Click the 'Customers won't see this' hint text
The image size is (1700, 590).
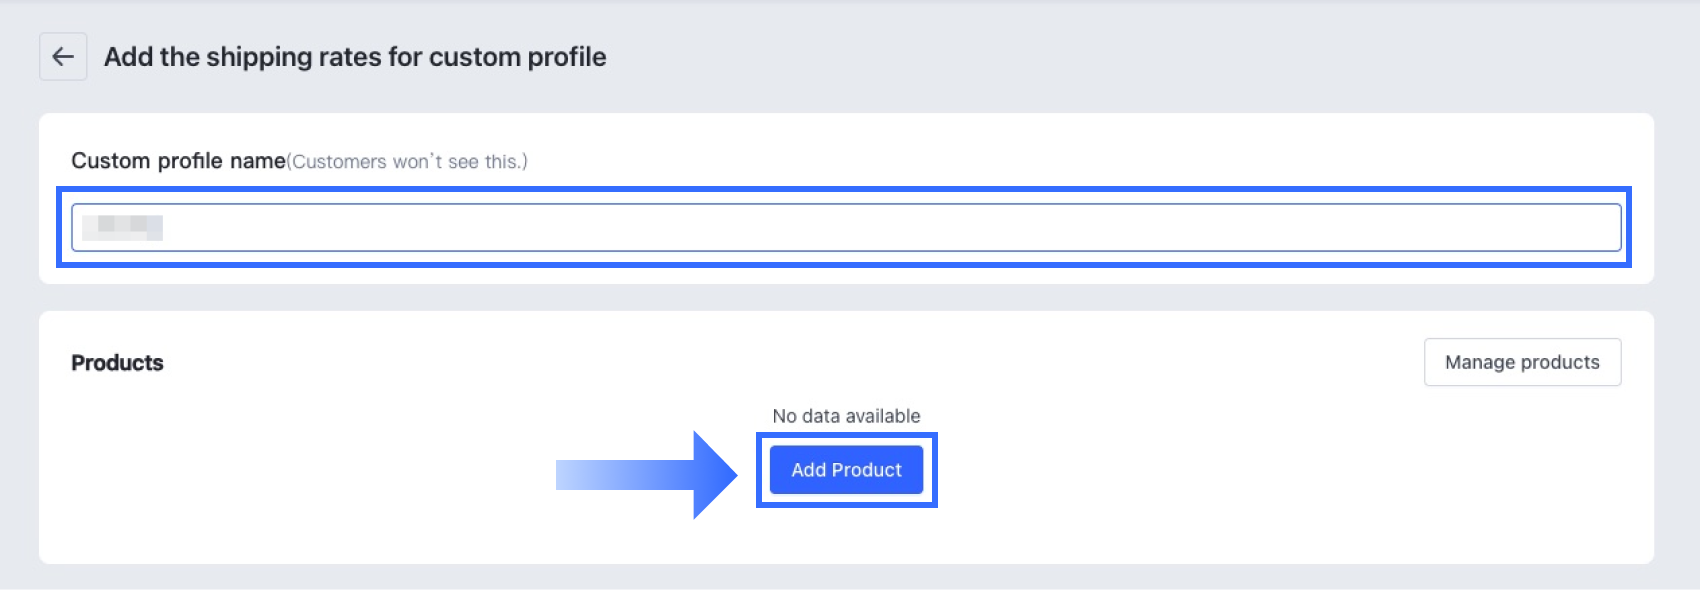pyautogui.click(x=407, y=162)
